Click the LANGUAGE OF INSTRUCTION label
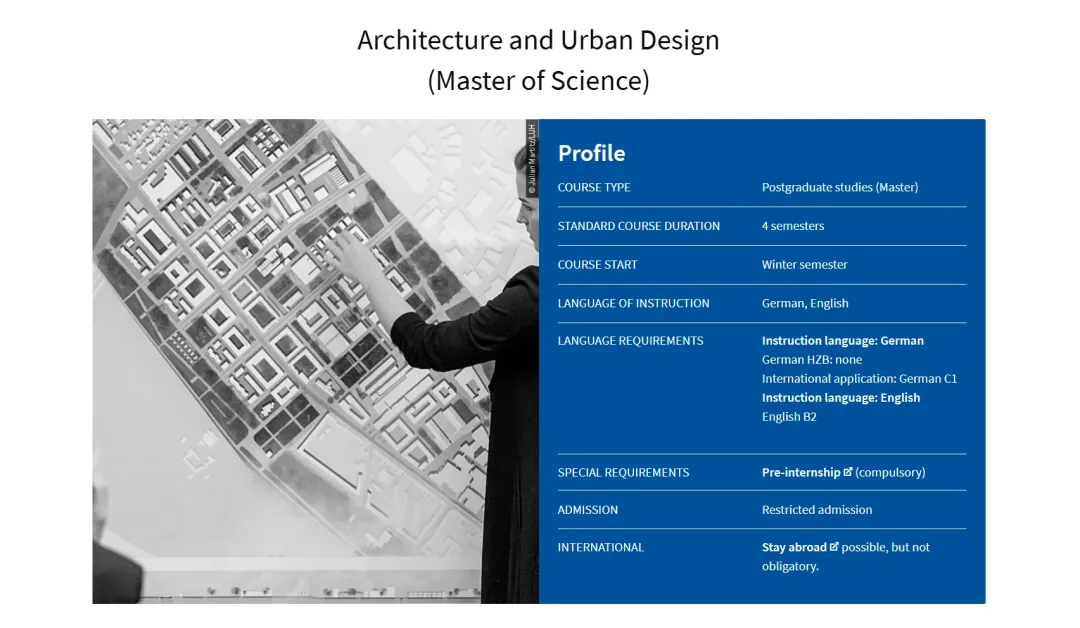Image resolution: width=1080 pixels, height=628 pixels. 633,303
